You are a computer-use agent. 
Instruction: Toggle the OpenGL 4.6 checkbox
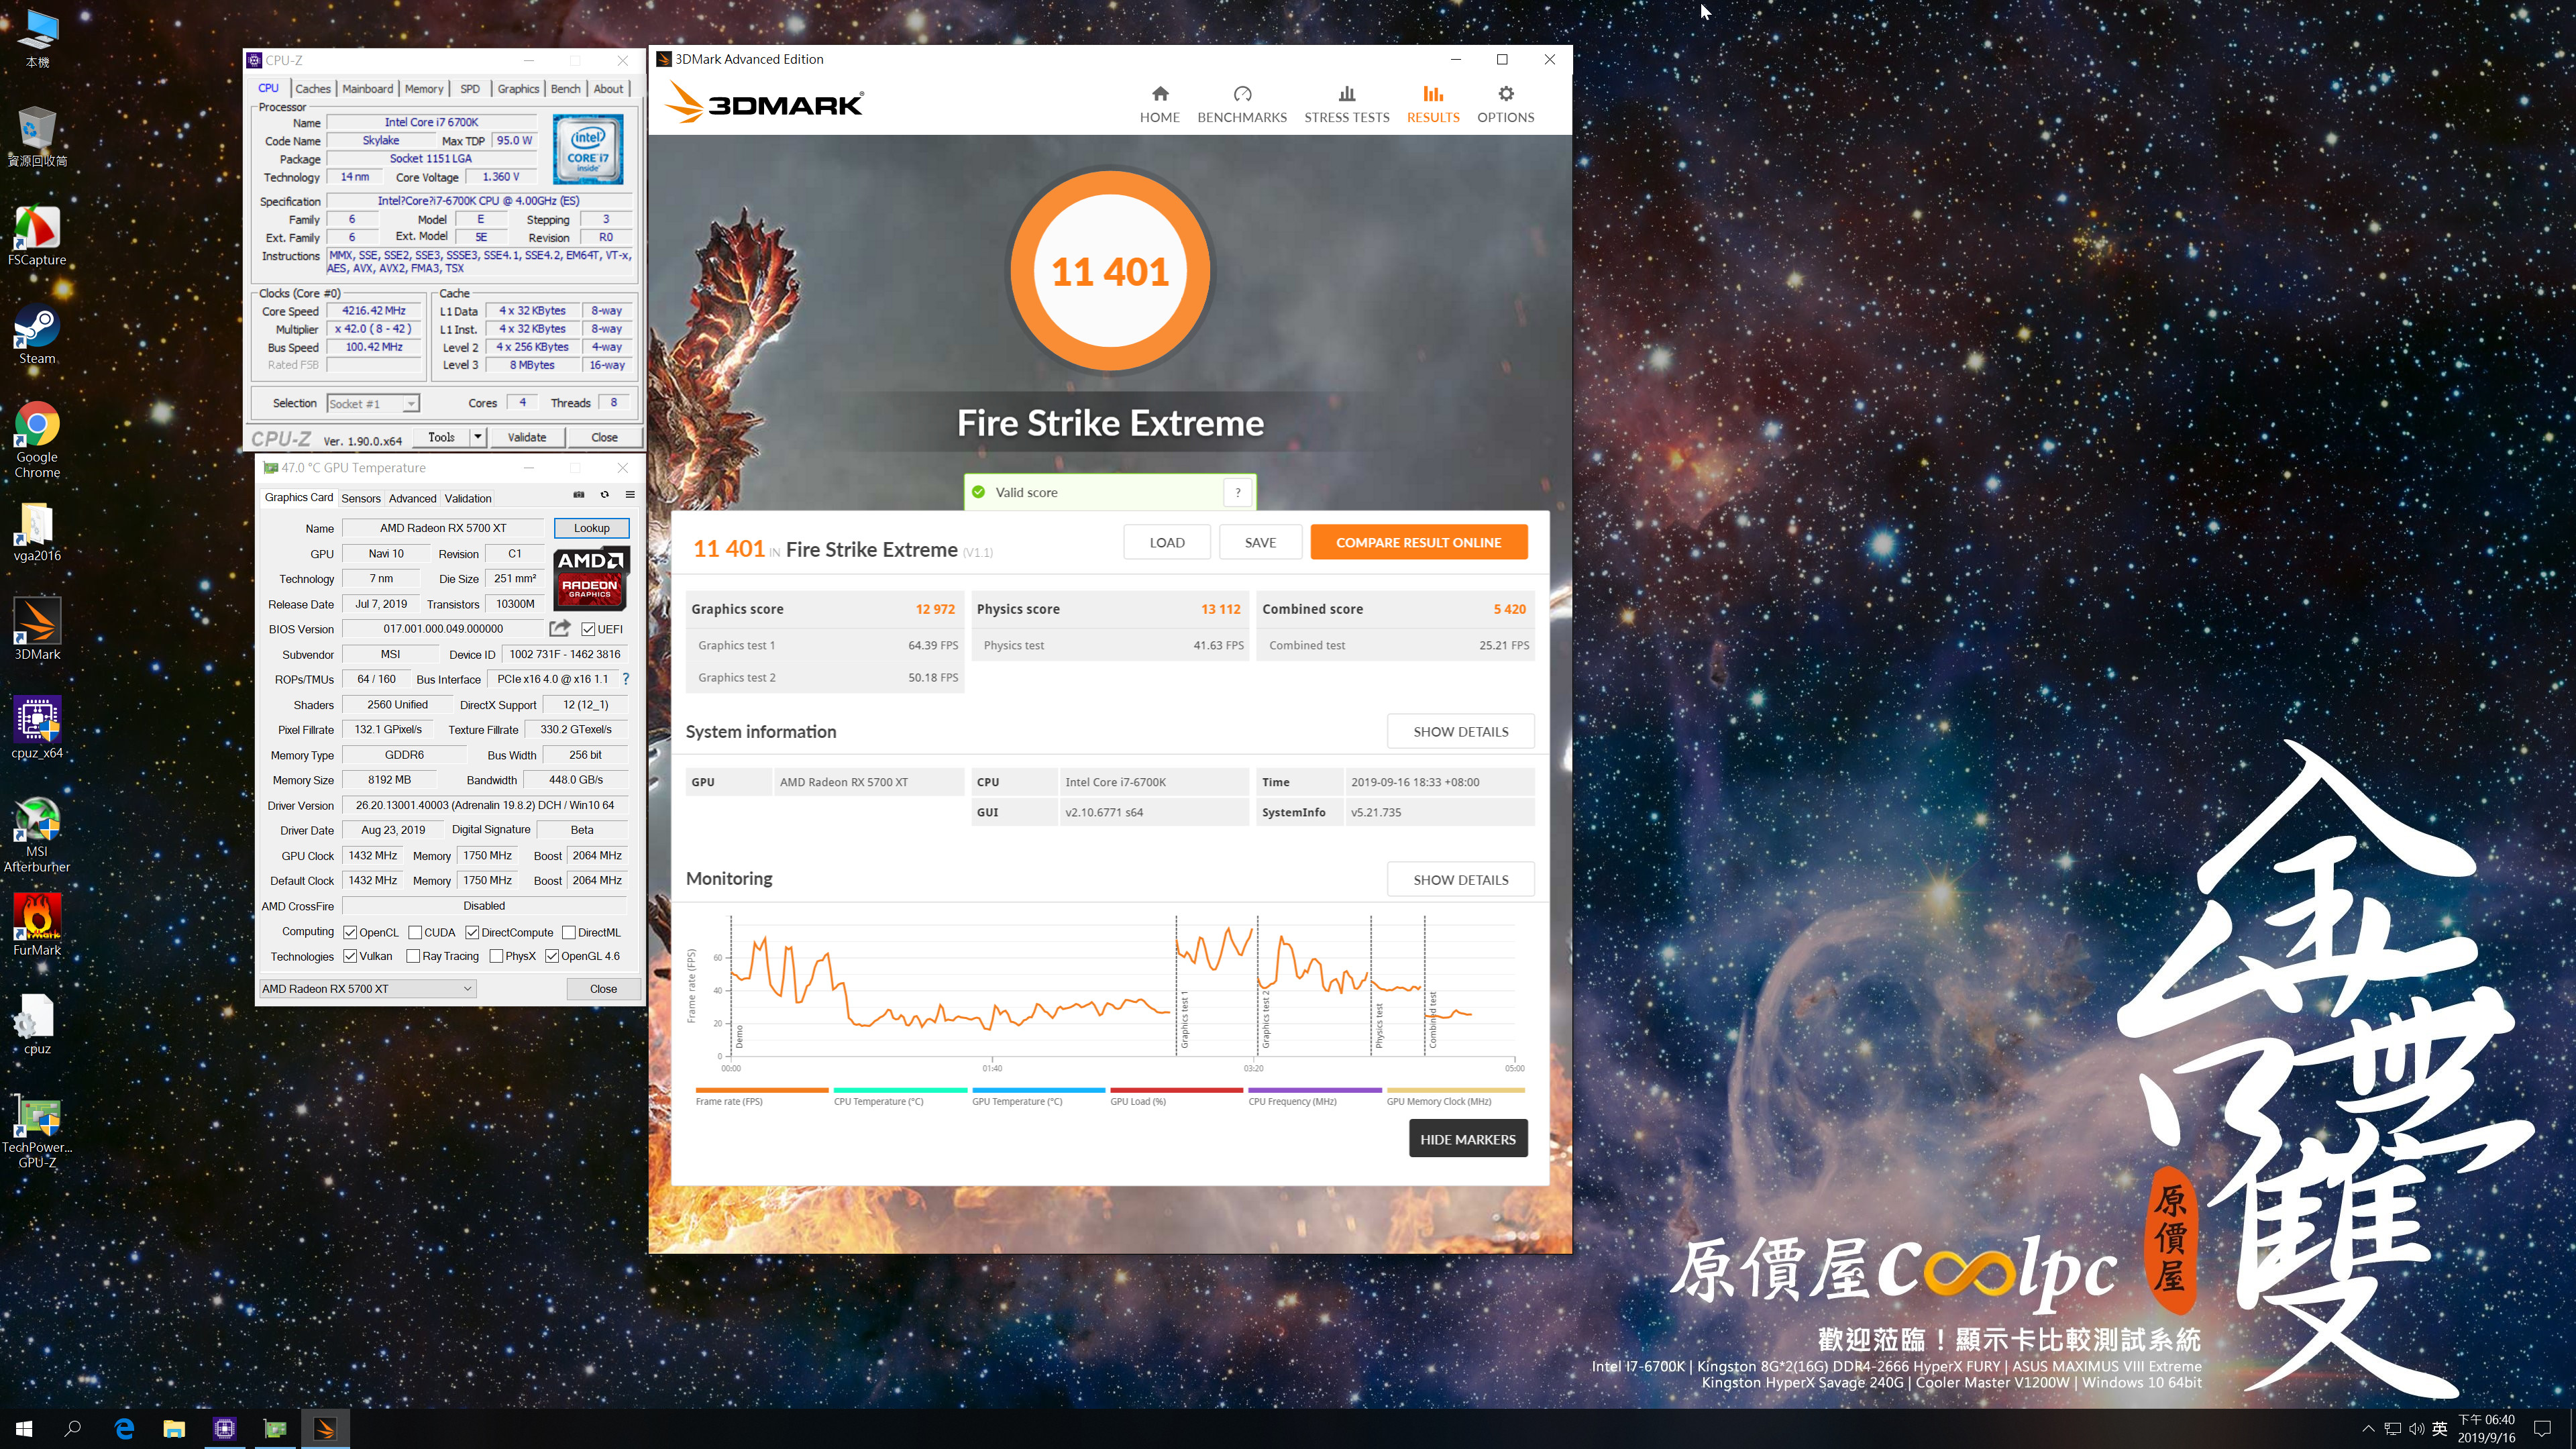(x=551, y=956)
